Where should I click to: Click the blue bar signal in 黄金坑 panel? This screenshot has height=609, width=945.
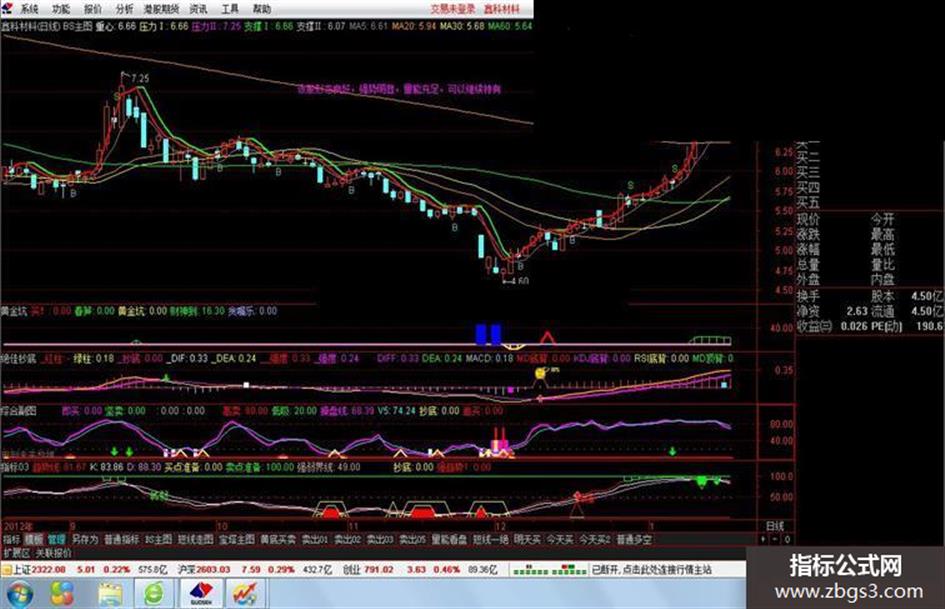[488, 335]
